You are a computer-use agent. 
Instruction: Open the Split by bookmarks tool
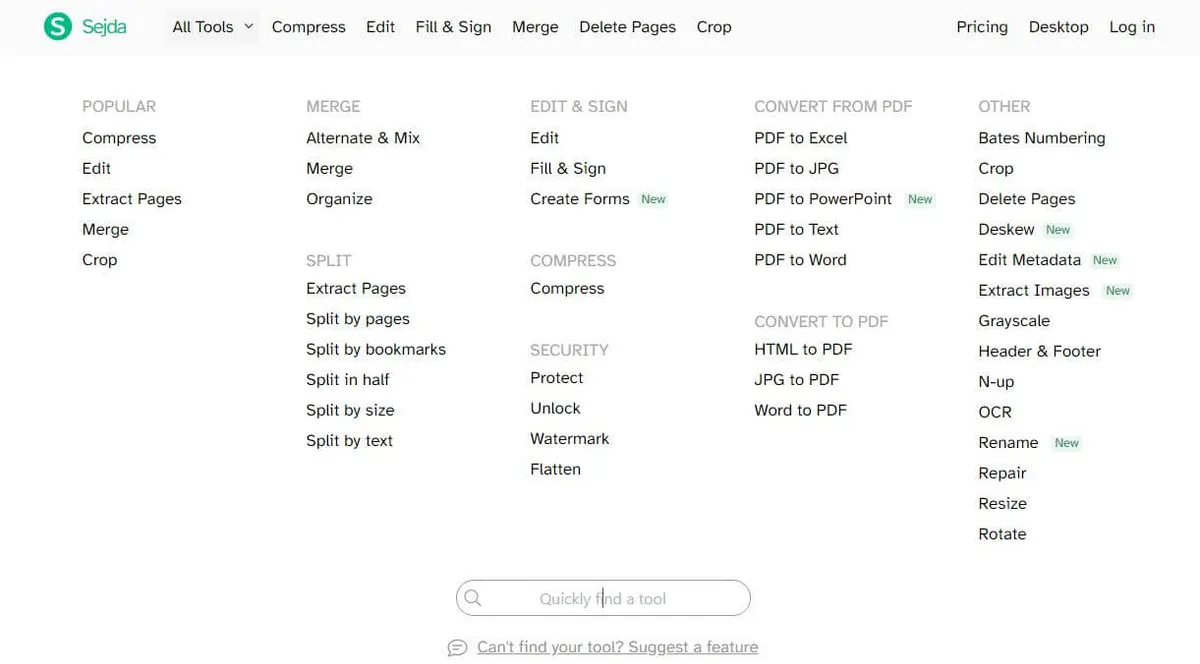[376, 349]
